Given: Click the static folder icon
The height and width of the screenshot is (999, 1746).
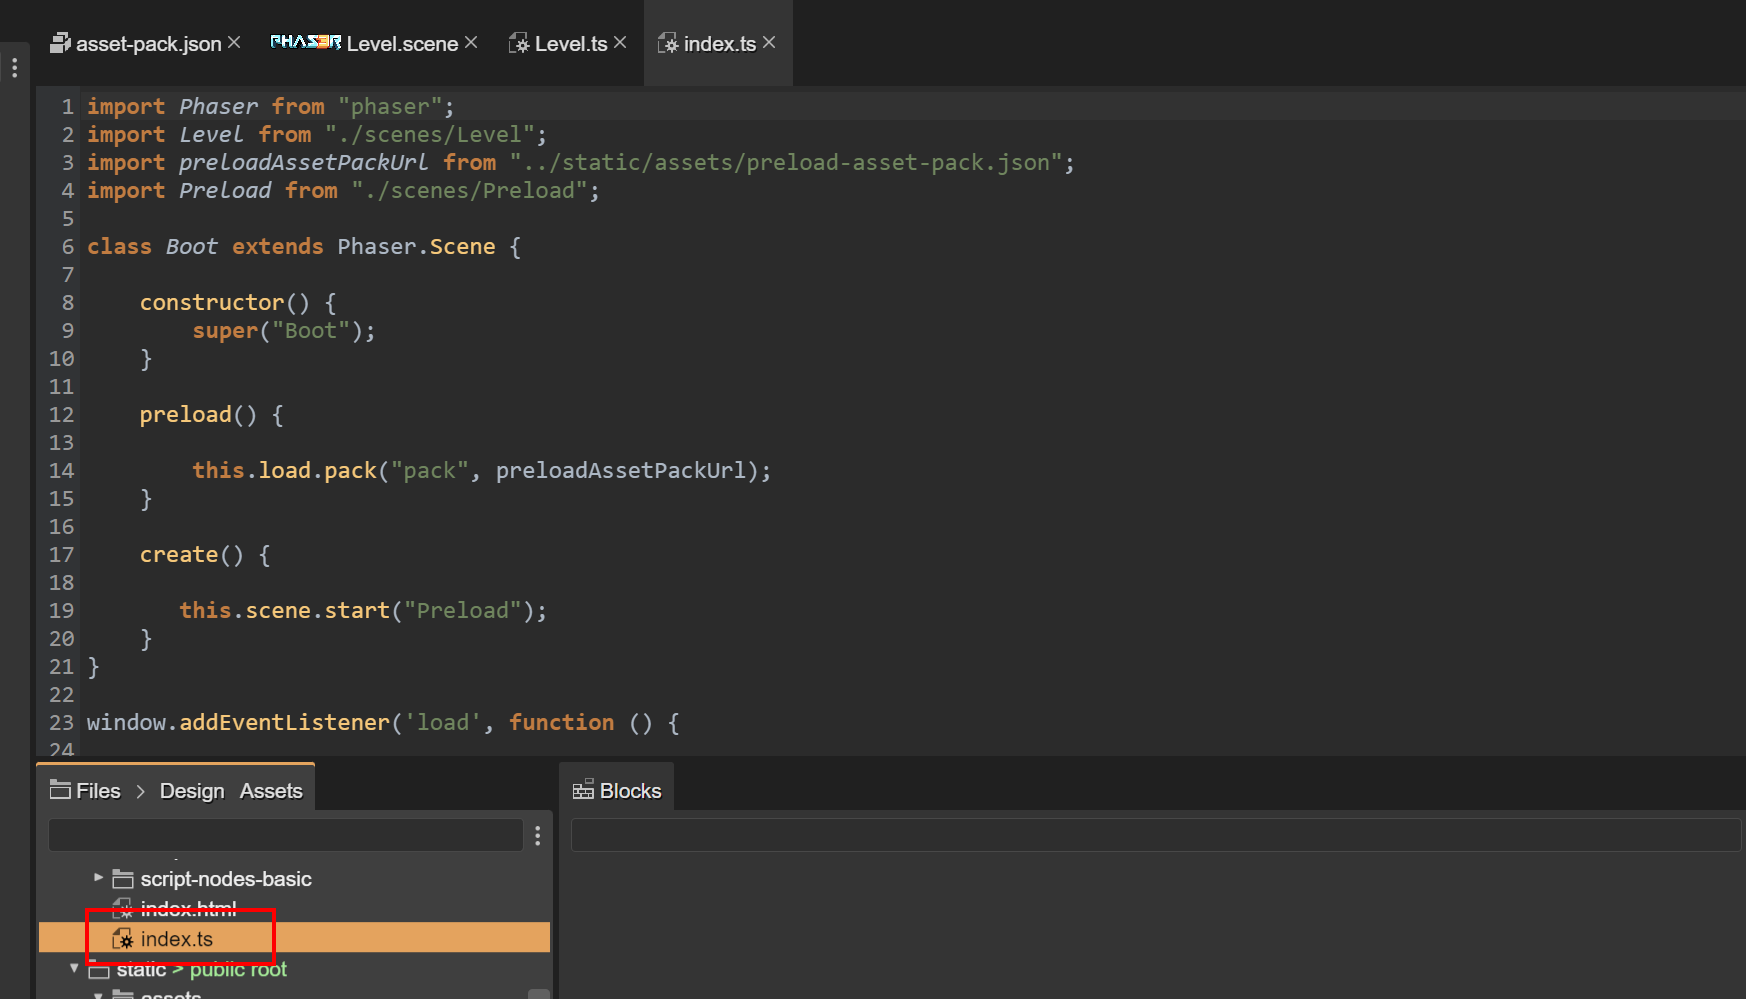Looking at the screenshot, I should [99, 970].
